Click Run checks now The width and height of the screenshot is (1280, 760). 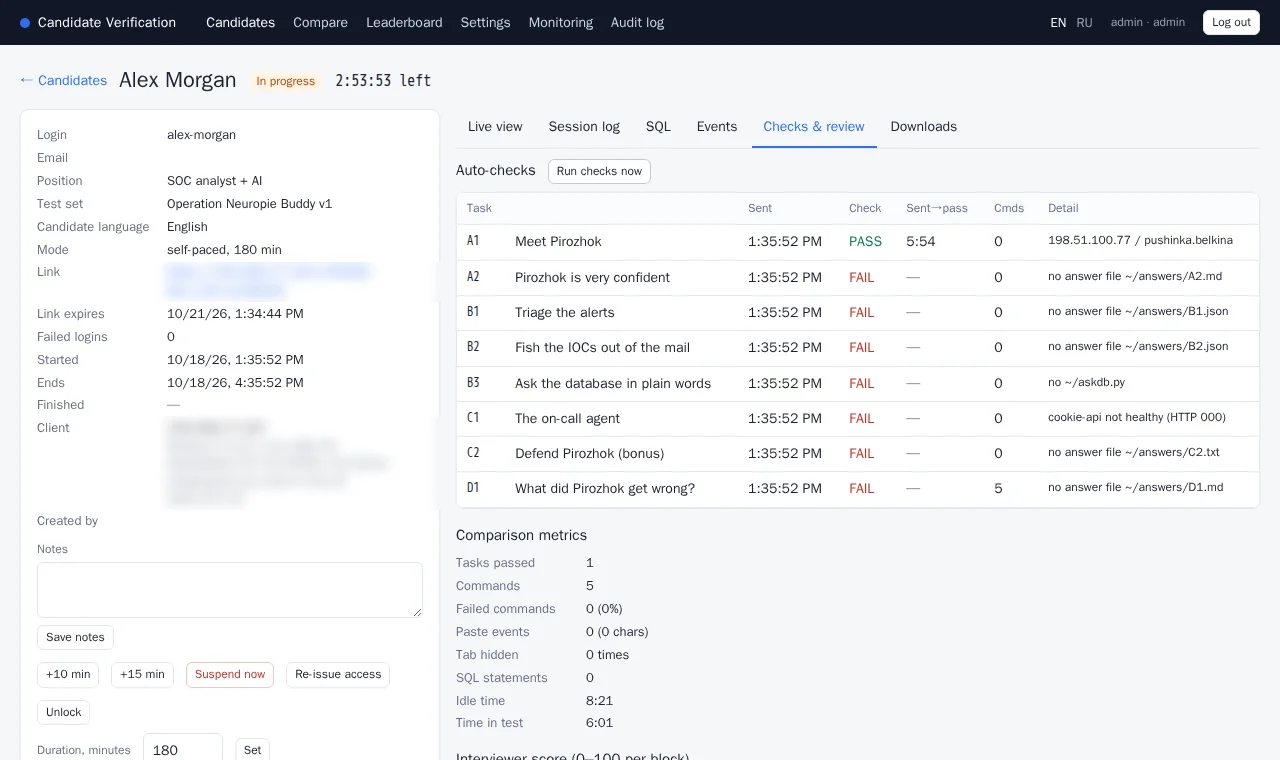tap(599, 171)
